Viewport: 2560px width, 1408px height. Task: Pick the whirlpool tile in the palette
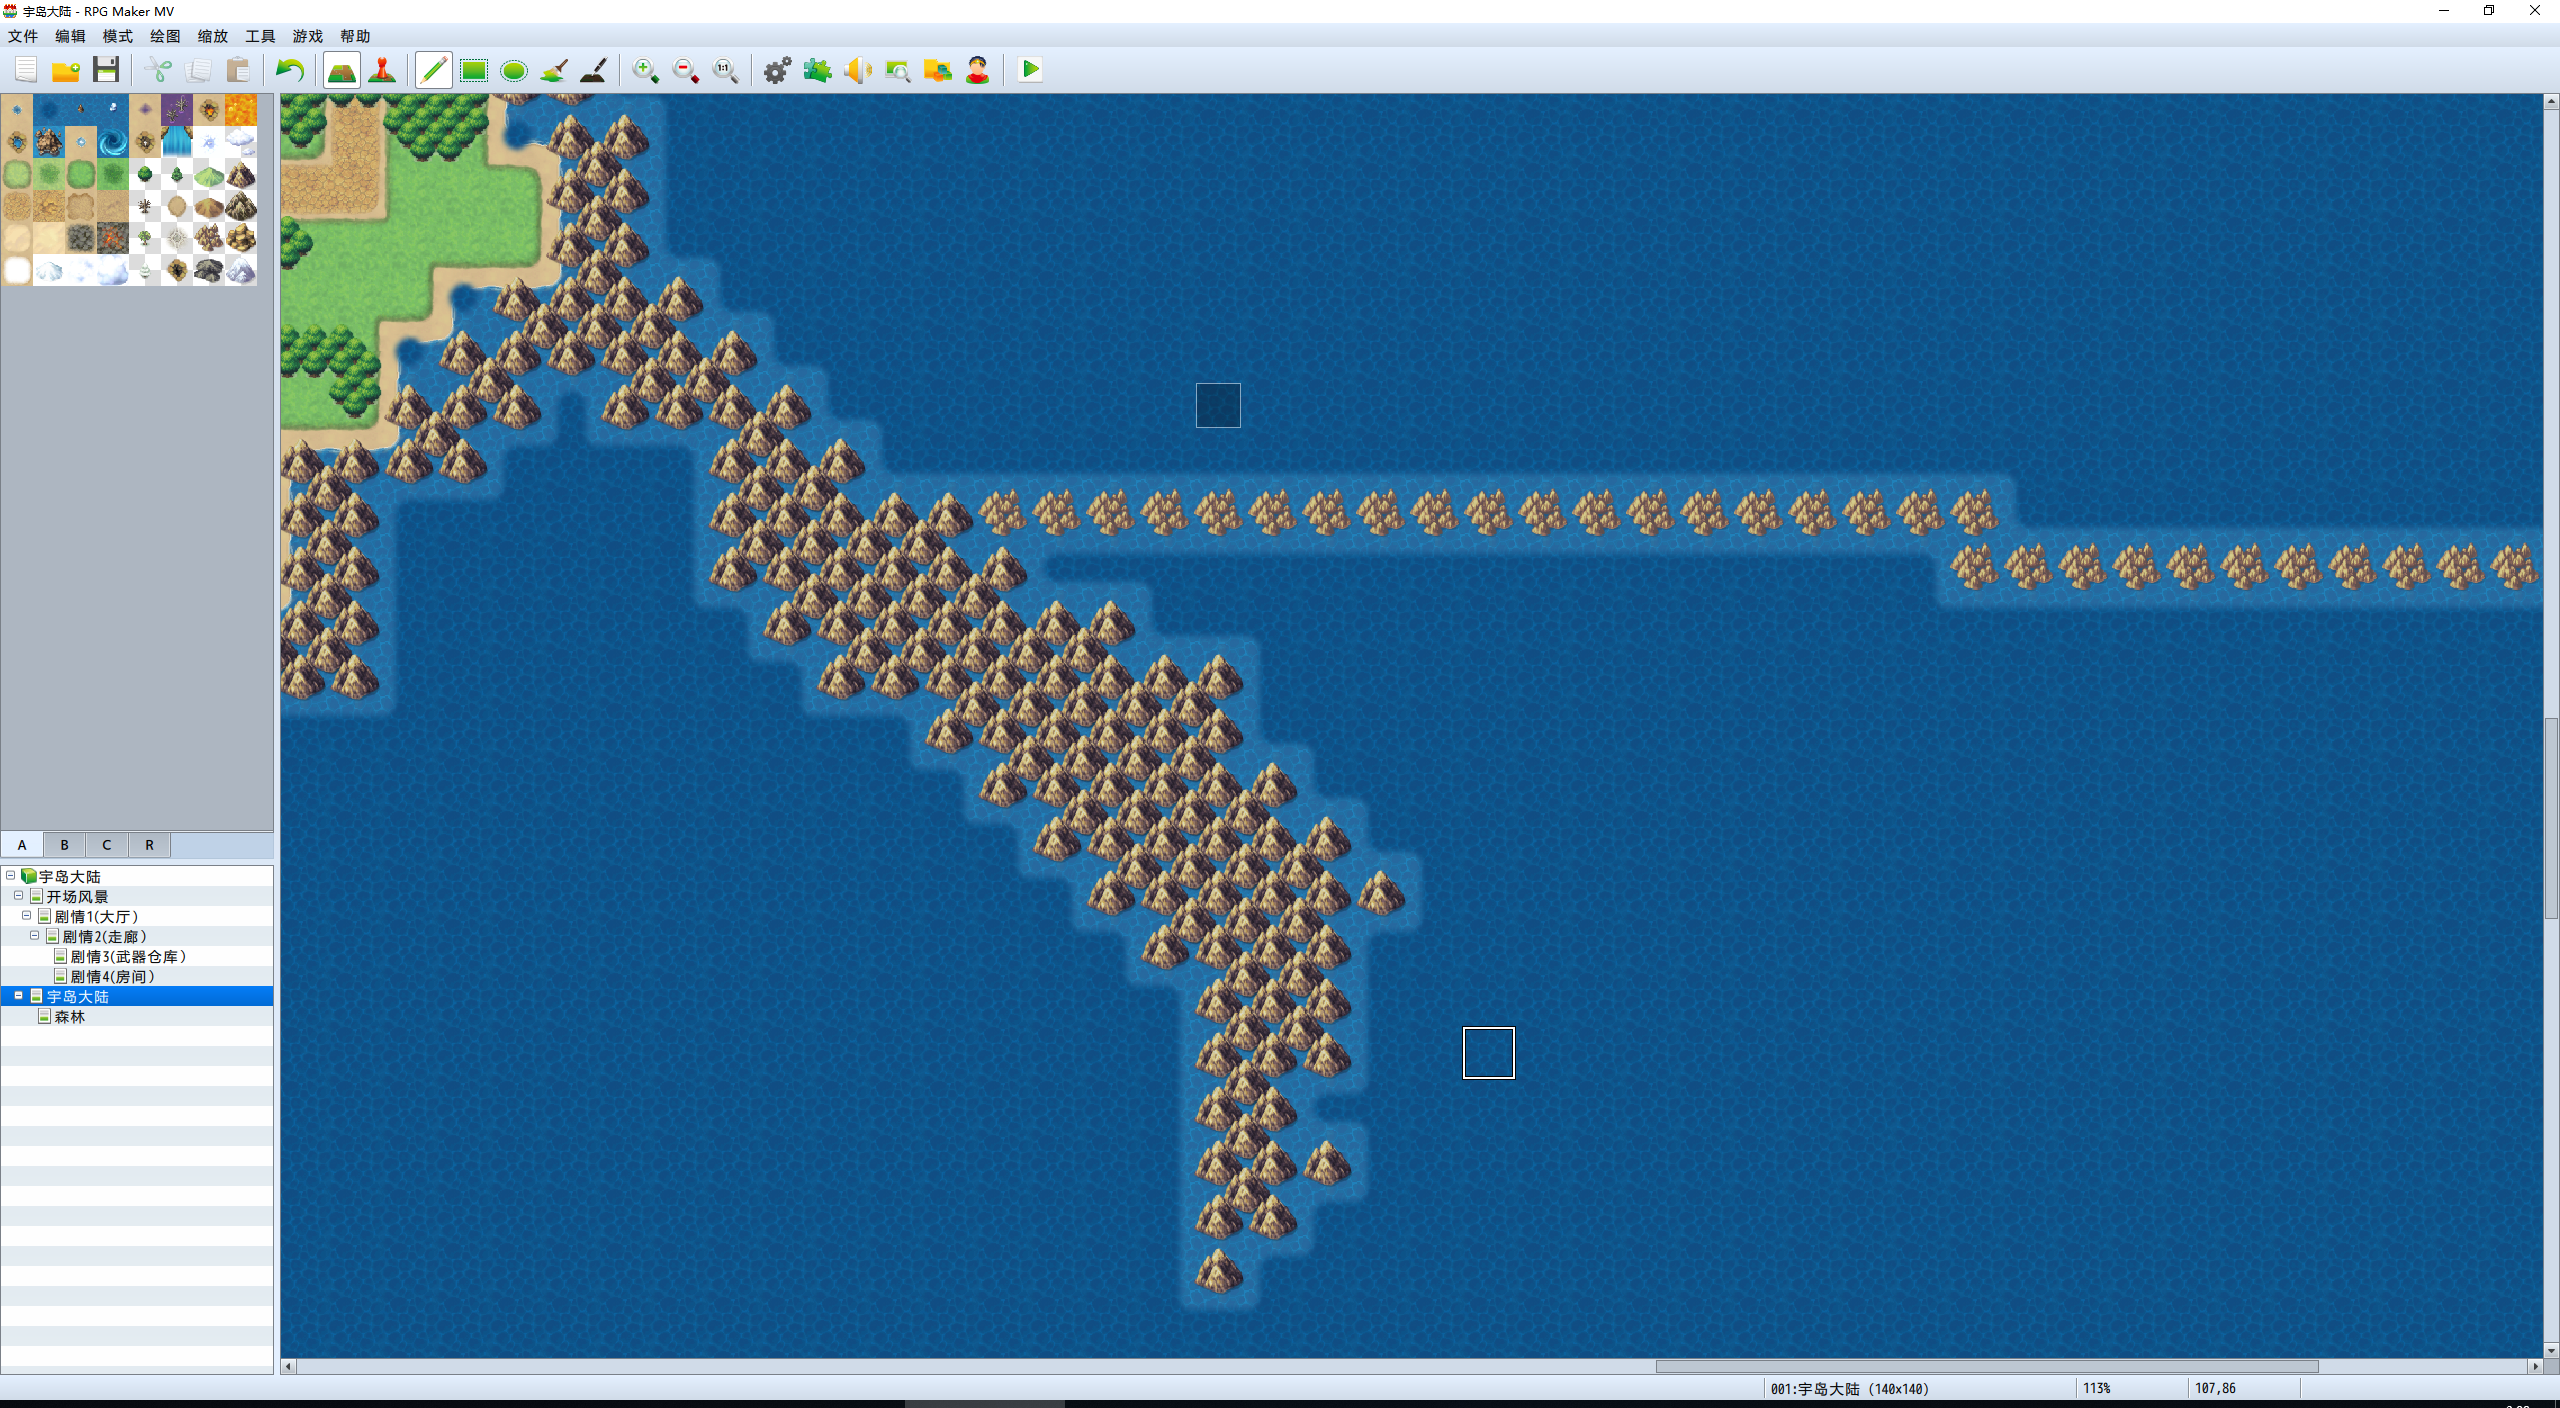[x=113, y=142]
